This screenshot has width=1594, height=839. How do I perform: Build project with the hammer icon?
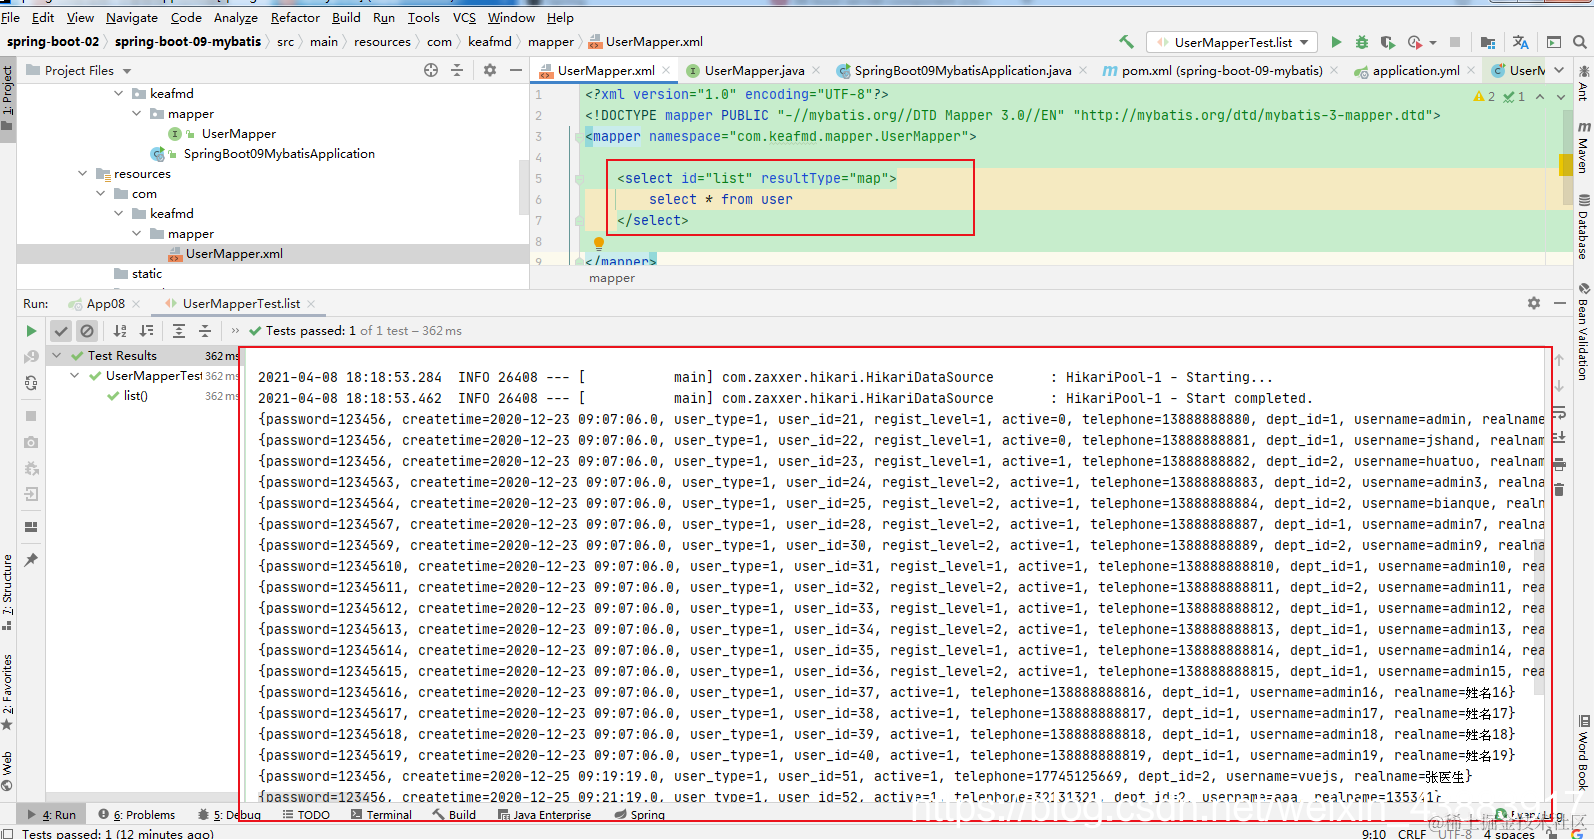pos(1127,42)
